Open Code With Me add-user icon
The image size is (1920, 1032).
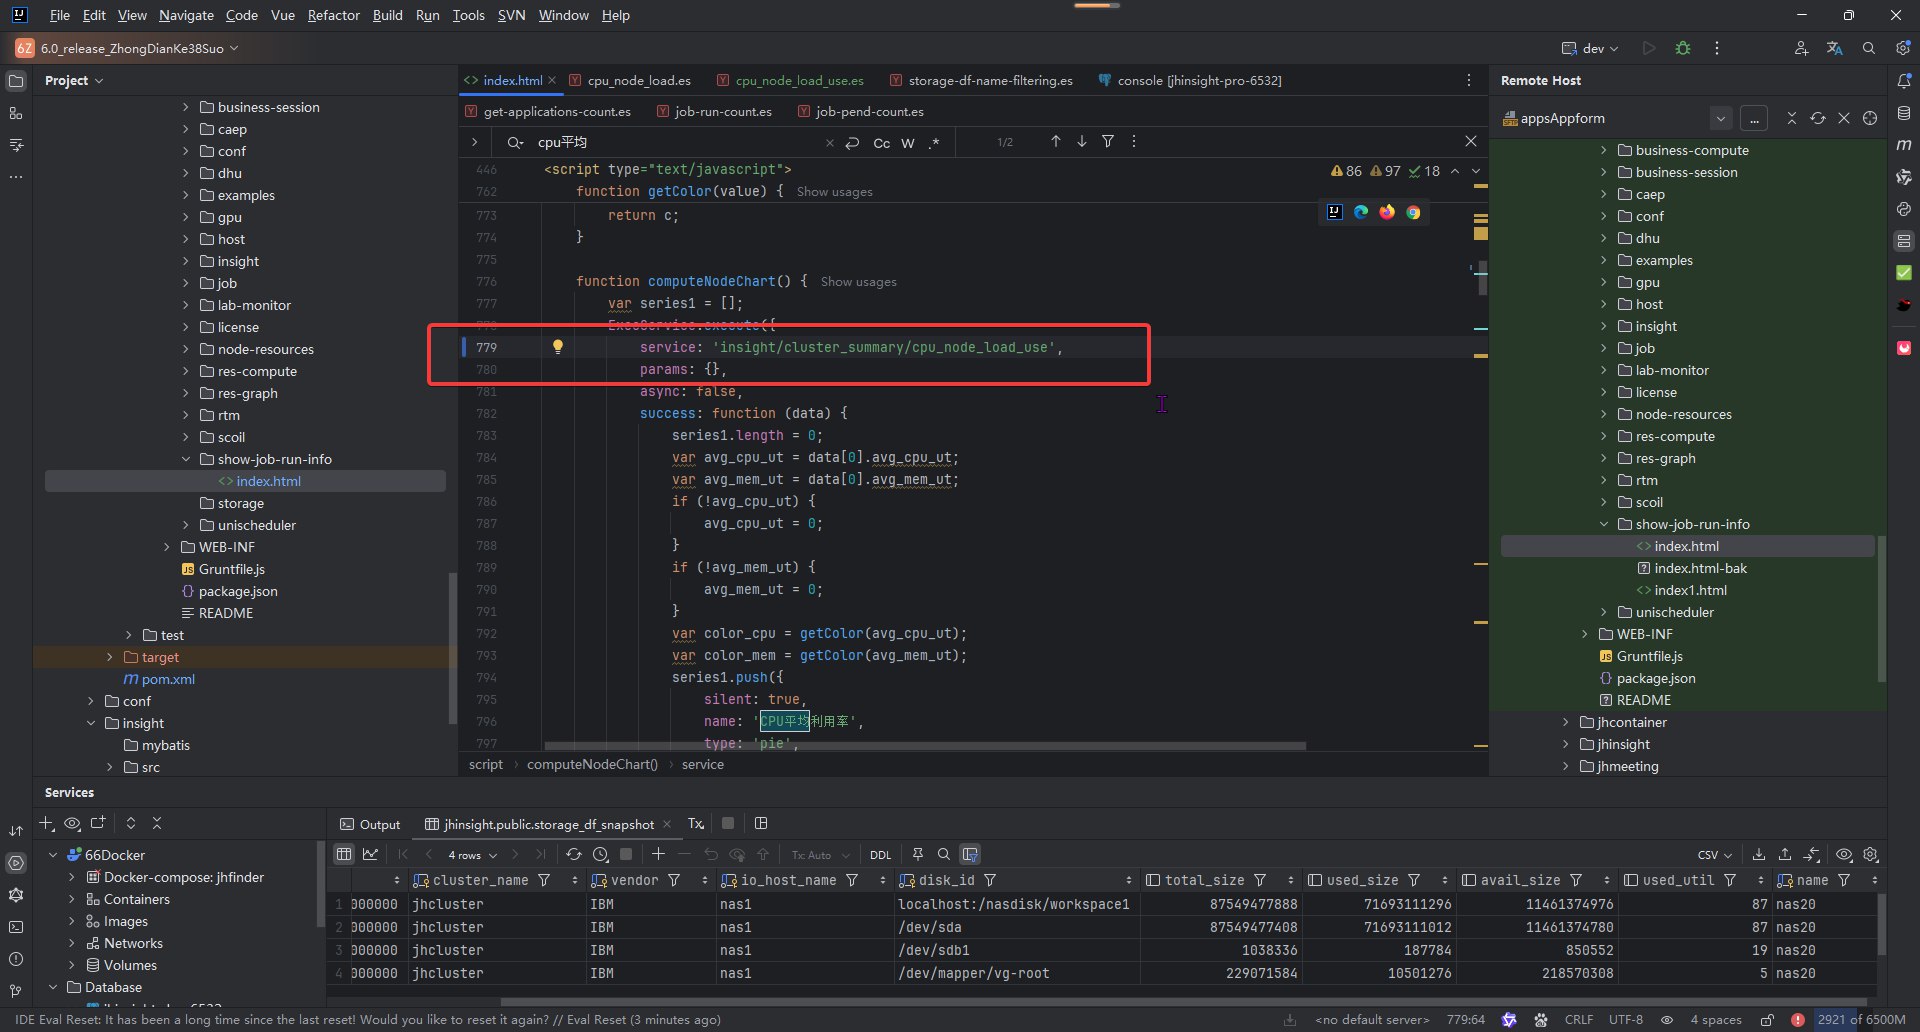1801,48
